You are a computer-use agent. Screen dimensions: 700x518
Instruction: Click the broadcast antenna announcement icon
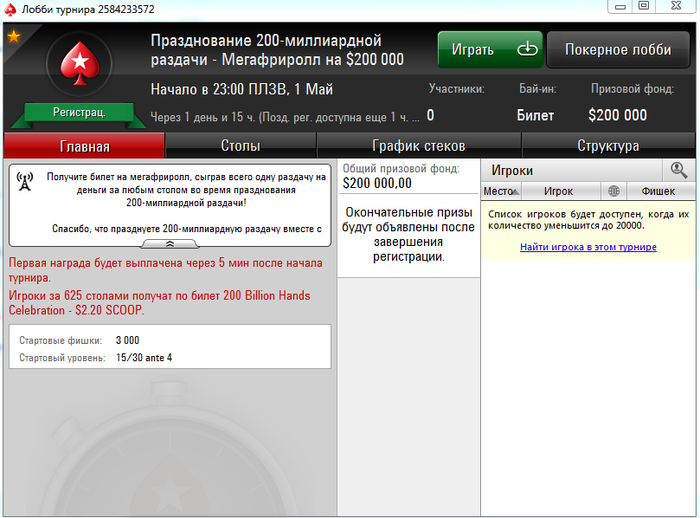(25, 181)
